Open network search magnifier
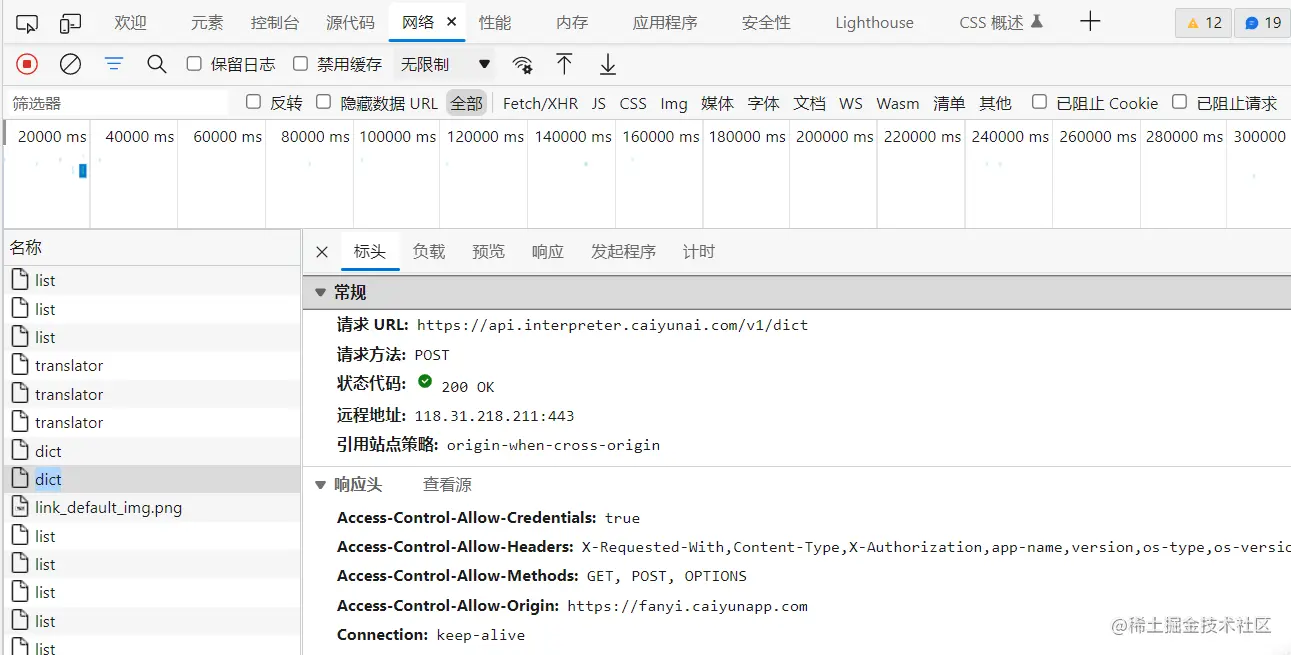1291x655 pixels. (156, 64)
